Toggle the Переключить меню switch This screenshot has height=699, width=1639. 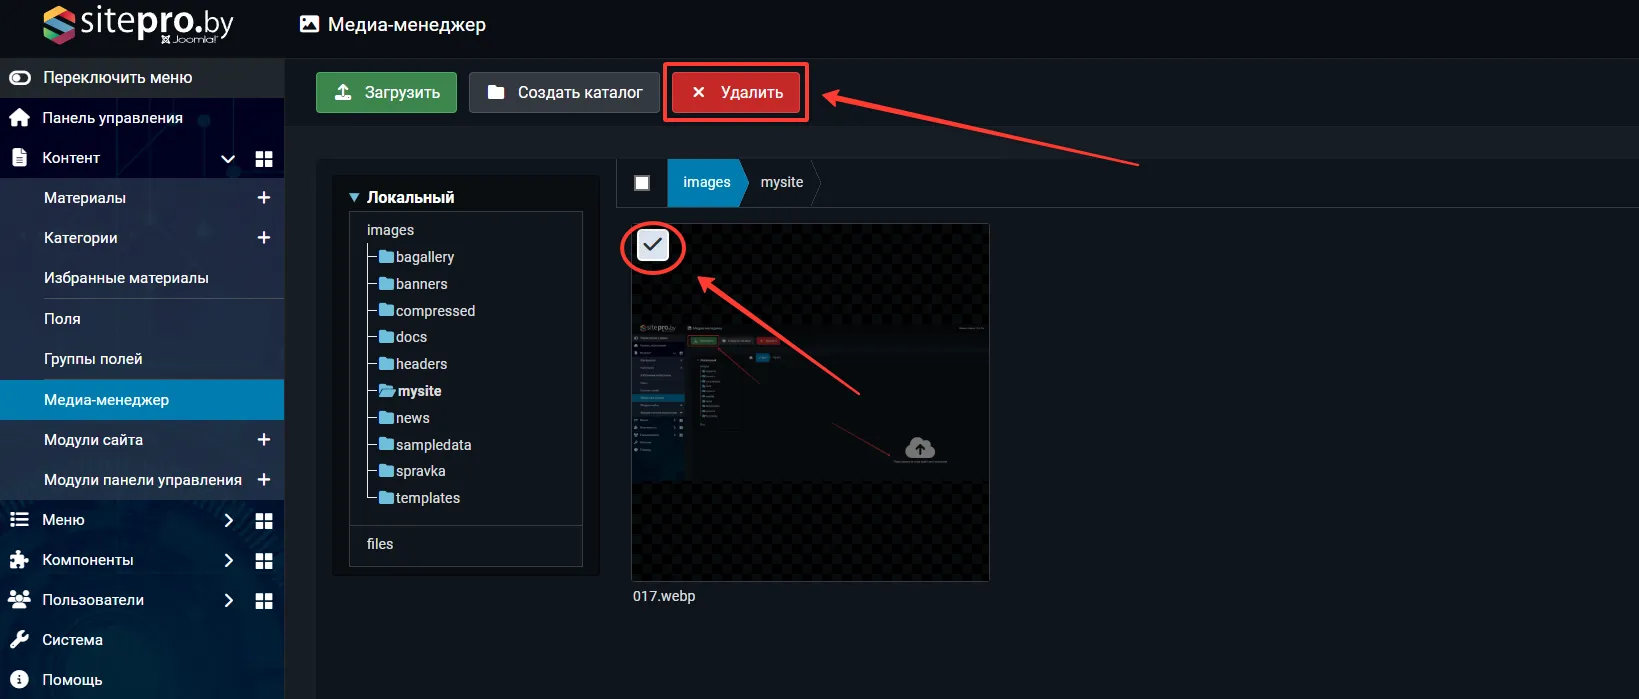tap(20, 78)
